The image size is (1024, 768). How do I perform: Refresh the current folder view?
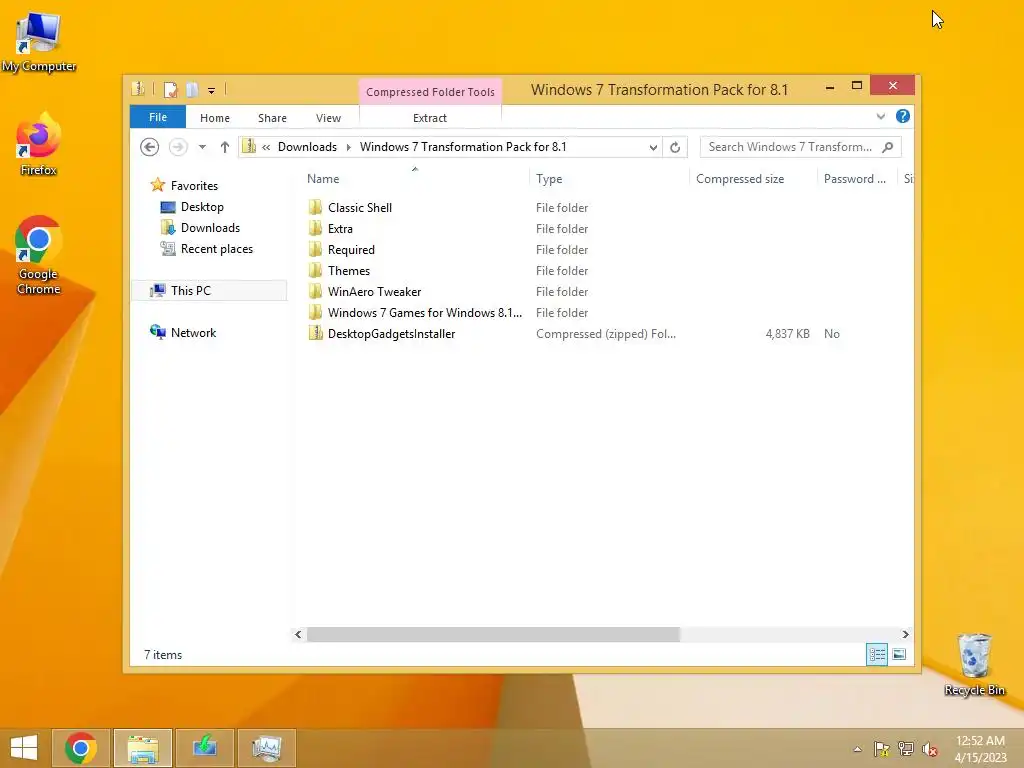tap(675, 147)
